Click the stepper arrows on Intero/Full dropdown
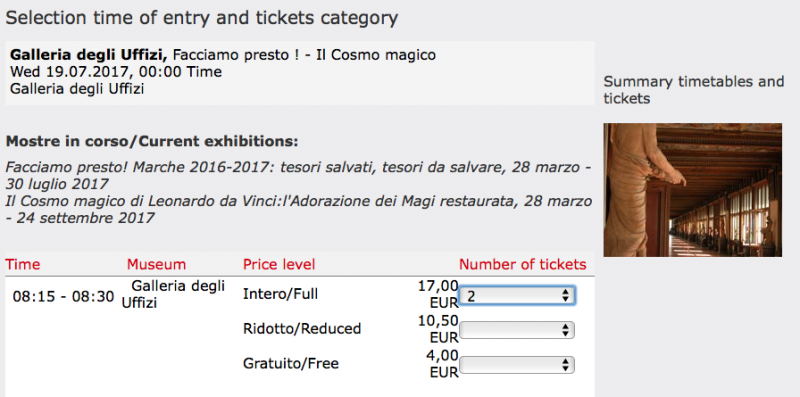Screen dimensions: 800x397 pyautogui.click(x=565, y=295)
